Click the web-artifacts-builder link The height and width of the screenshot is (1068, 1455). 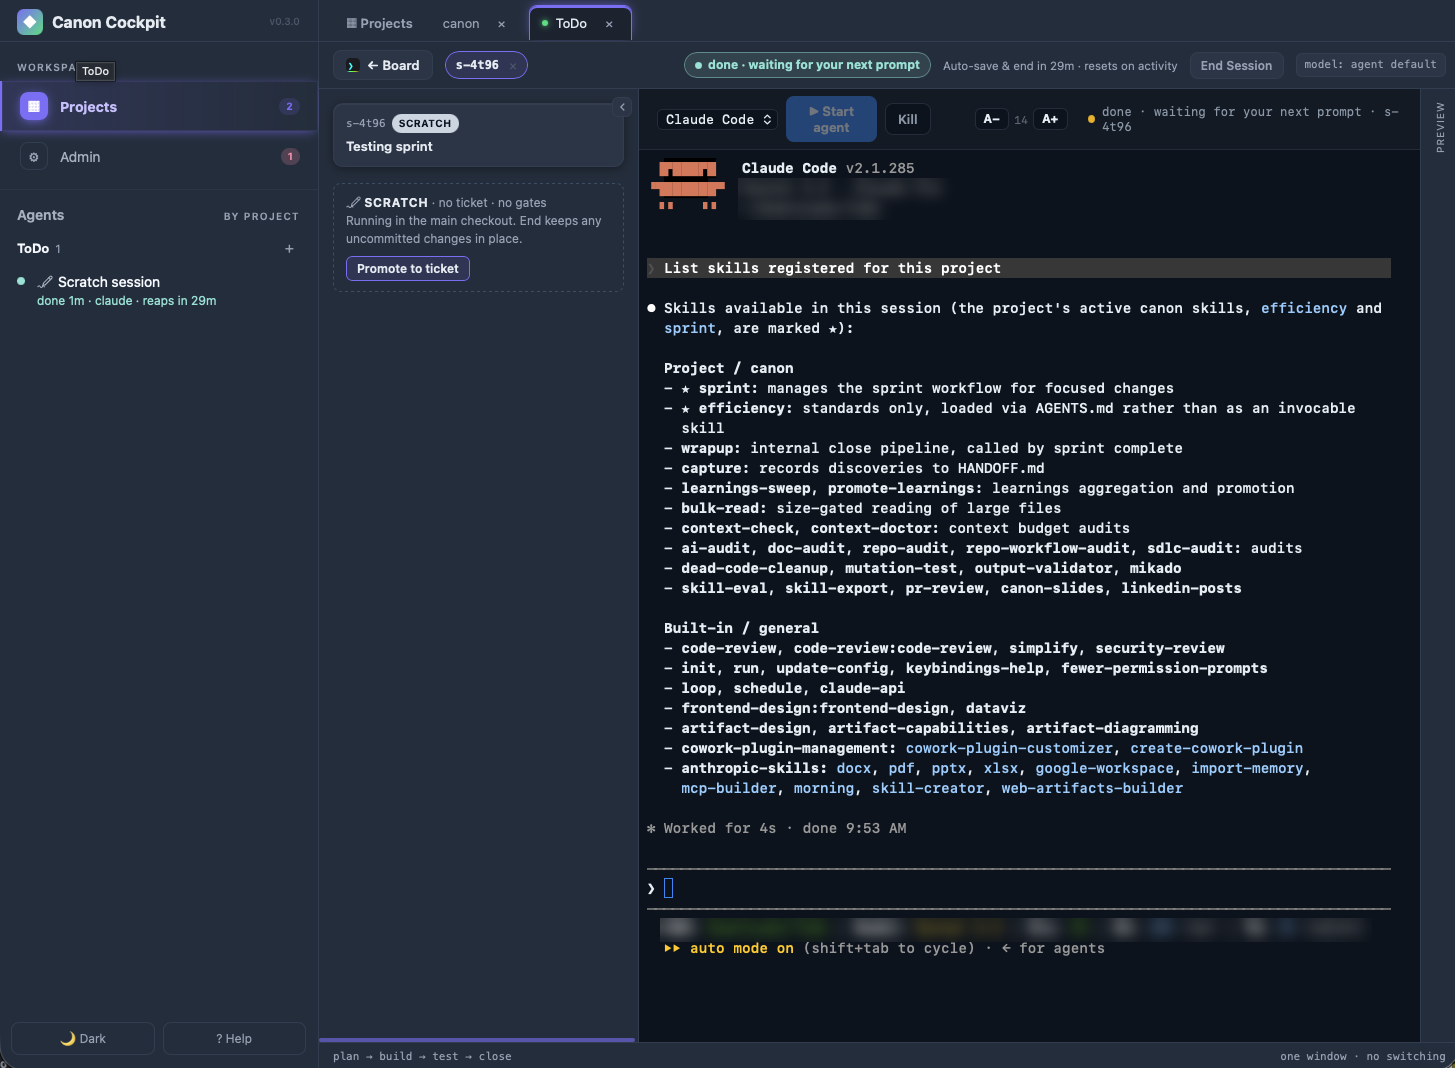(1092, 788)
